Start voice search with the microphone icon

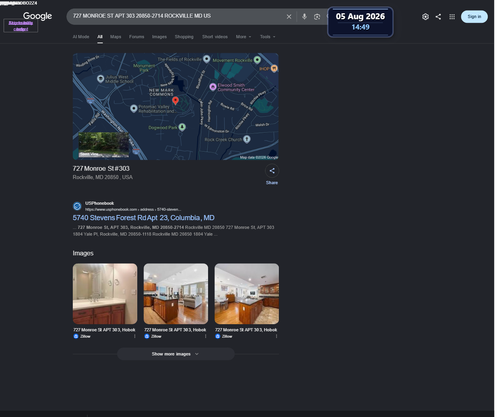(x=304, y=17)
